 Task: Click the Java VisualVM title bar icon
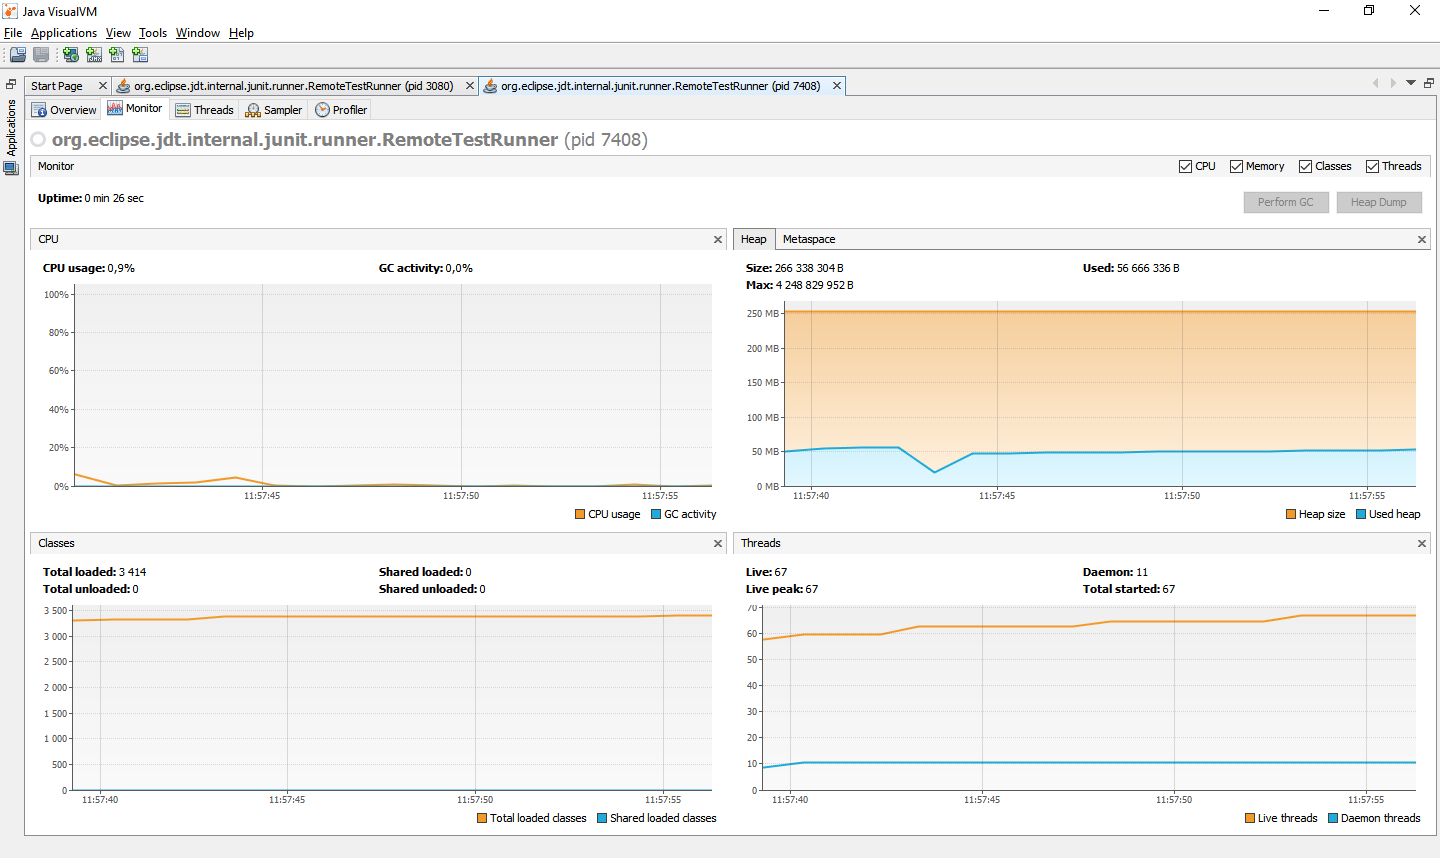(x=10, y=11)
